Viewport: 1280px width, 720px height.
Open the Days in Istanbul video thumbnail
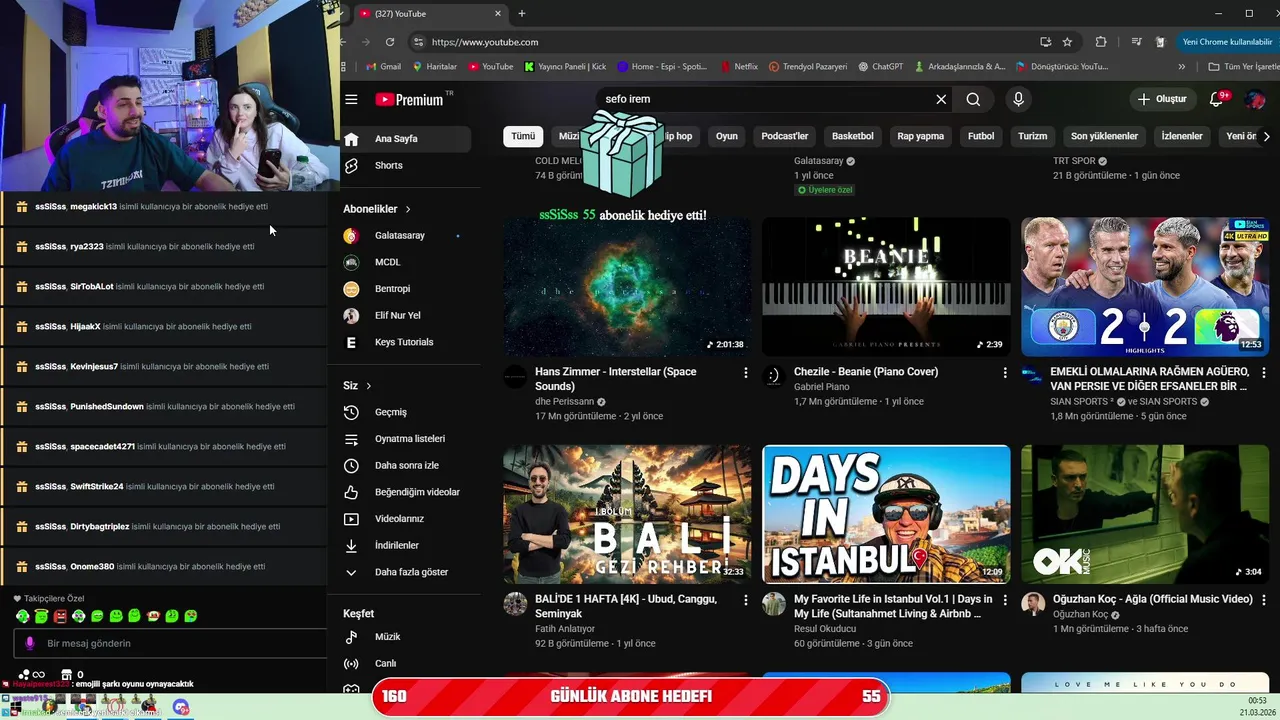point(886,514)
